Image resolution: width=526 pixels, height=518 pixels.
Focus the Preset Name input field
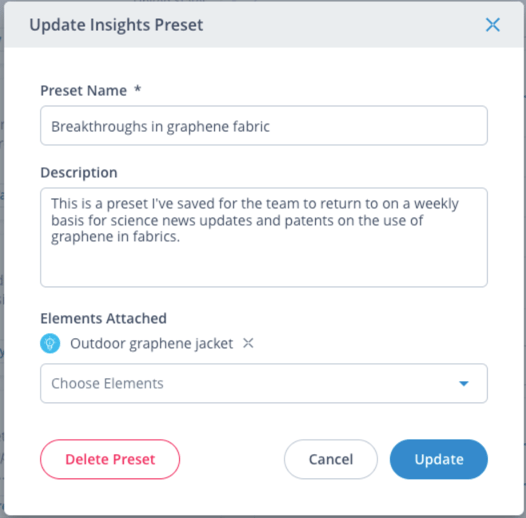[264, 125]
